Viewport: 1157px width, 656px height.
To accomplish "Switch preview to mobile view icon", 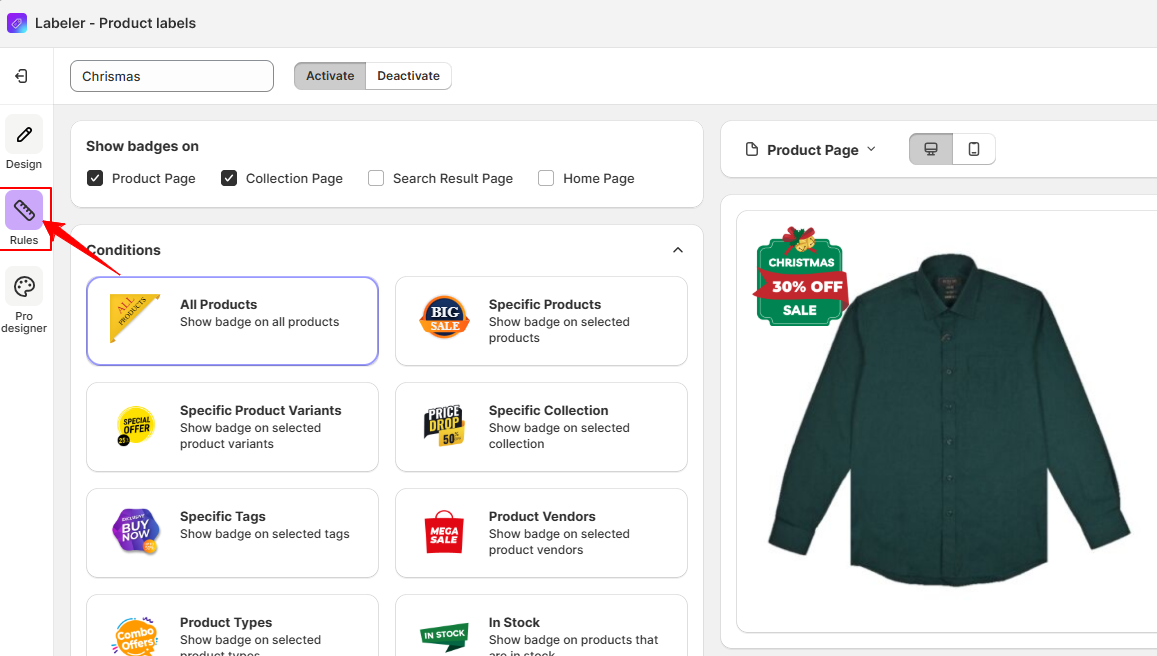I will click(x=974, y=149).
